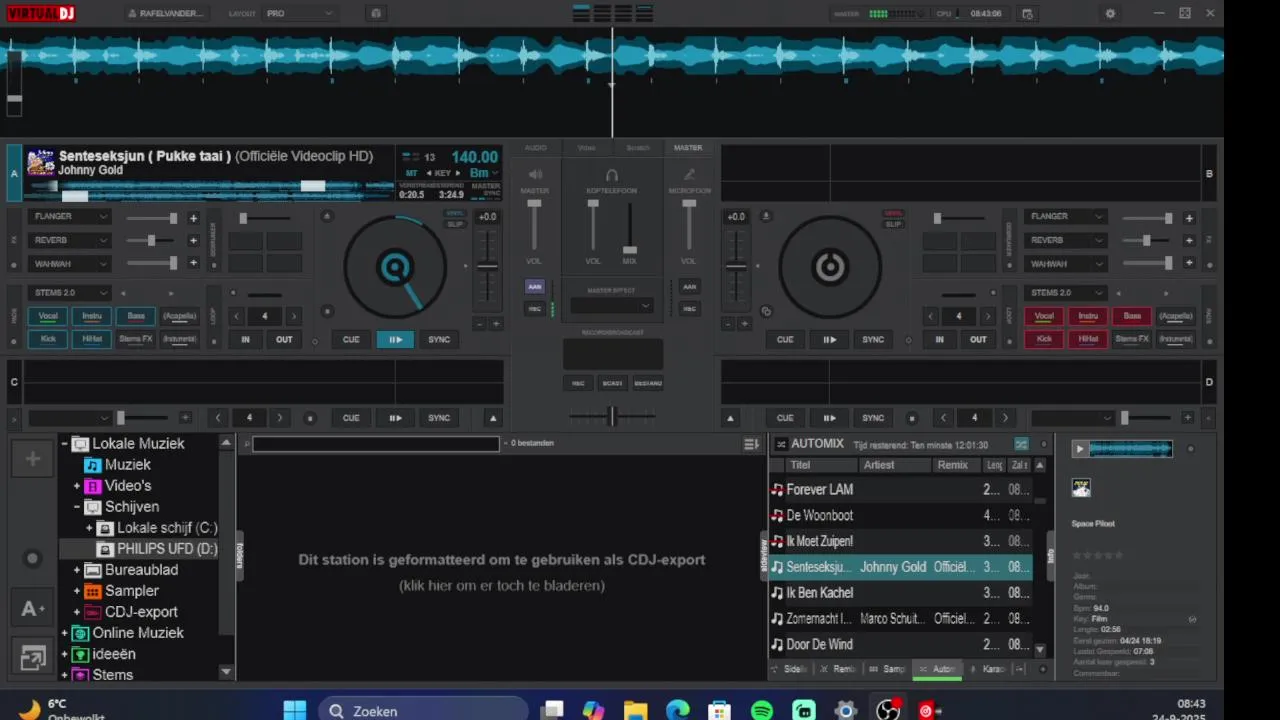Viewport: 1280px width, 720px height.
Task: Open Microsoft Edge from the taskbar
Action: (678, 711)
